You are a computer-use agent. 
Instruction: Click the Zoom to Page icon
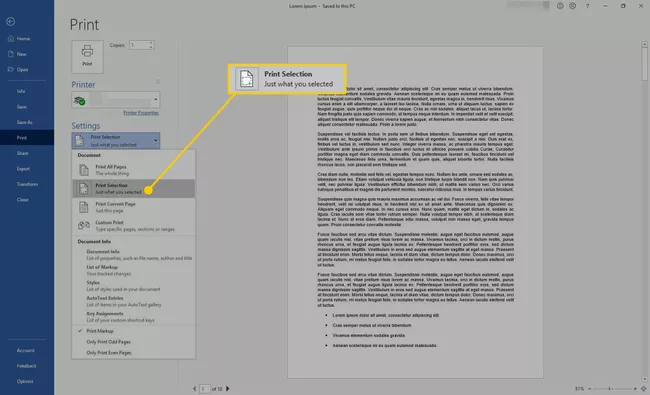[644, 389]
